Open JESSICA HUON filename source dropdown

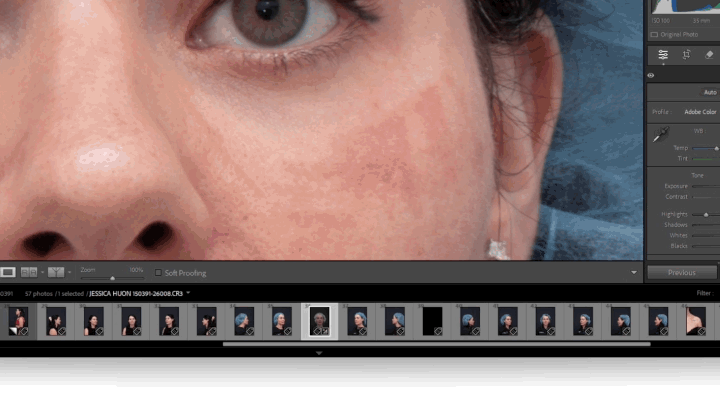(188, 293)
